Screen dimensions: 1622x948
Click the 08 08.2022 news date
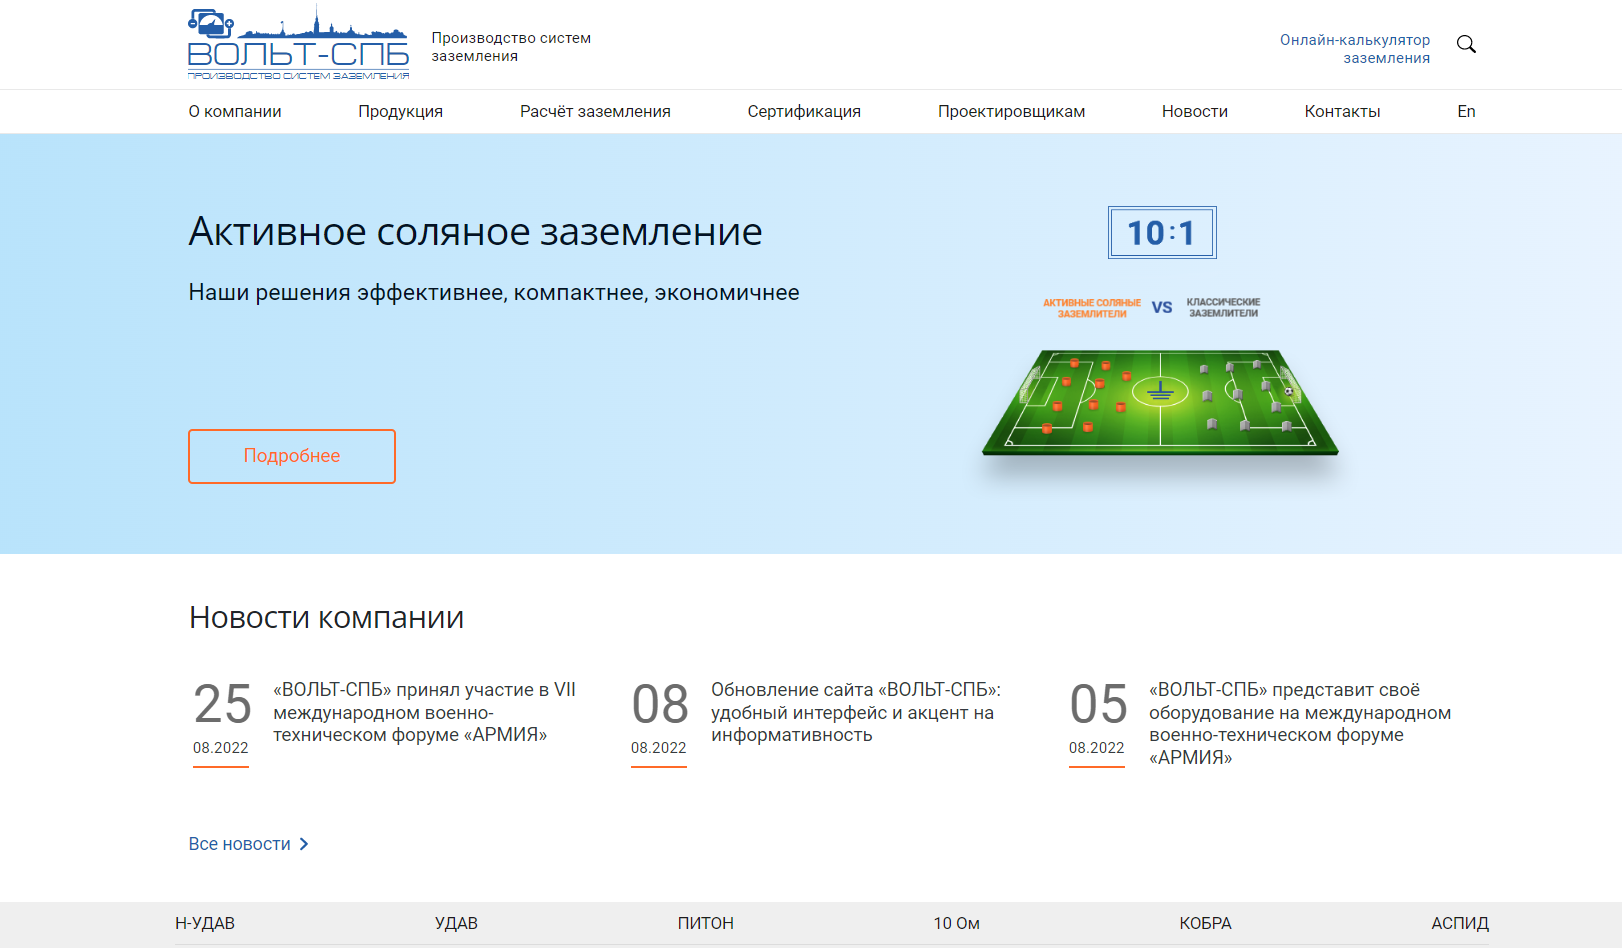click(659, 722)
